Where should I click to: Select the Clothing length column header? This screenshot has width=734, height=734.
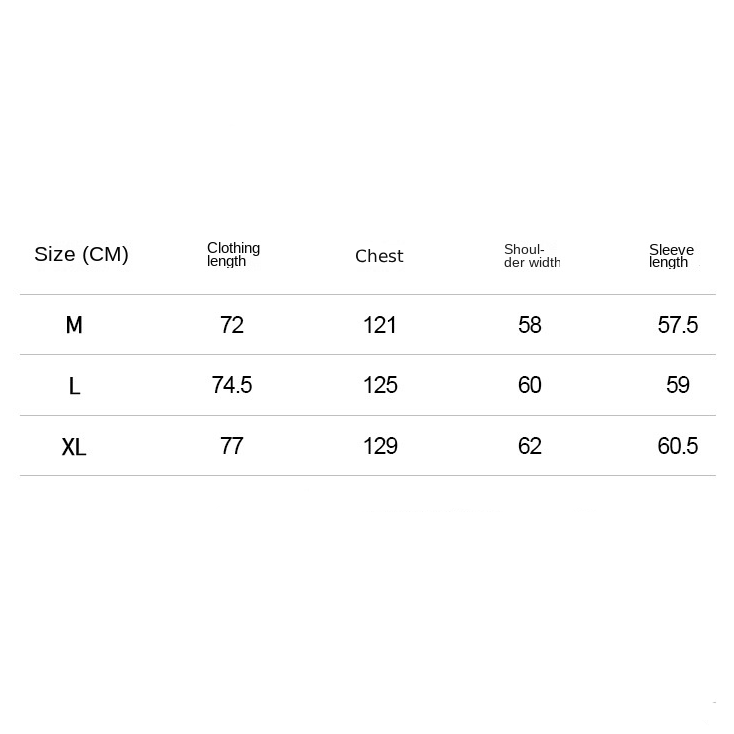click(x=233, y=255)
